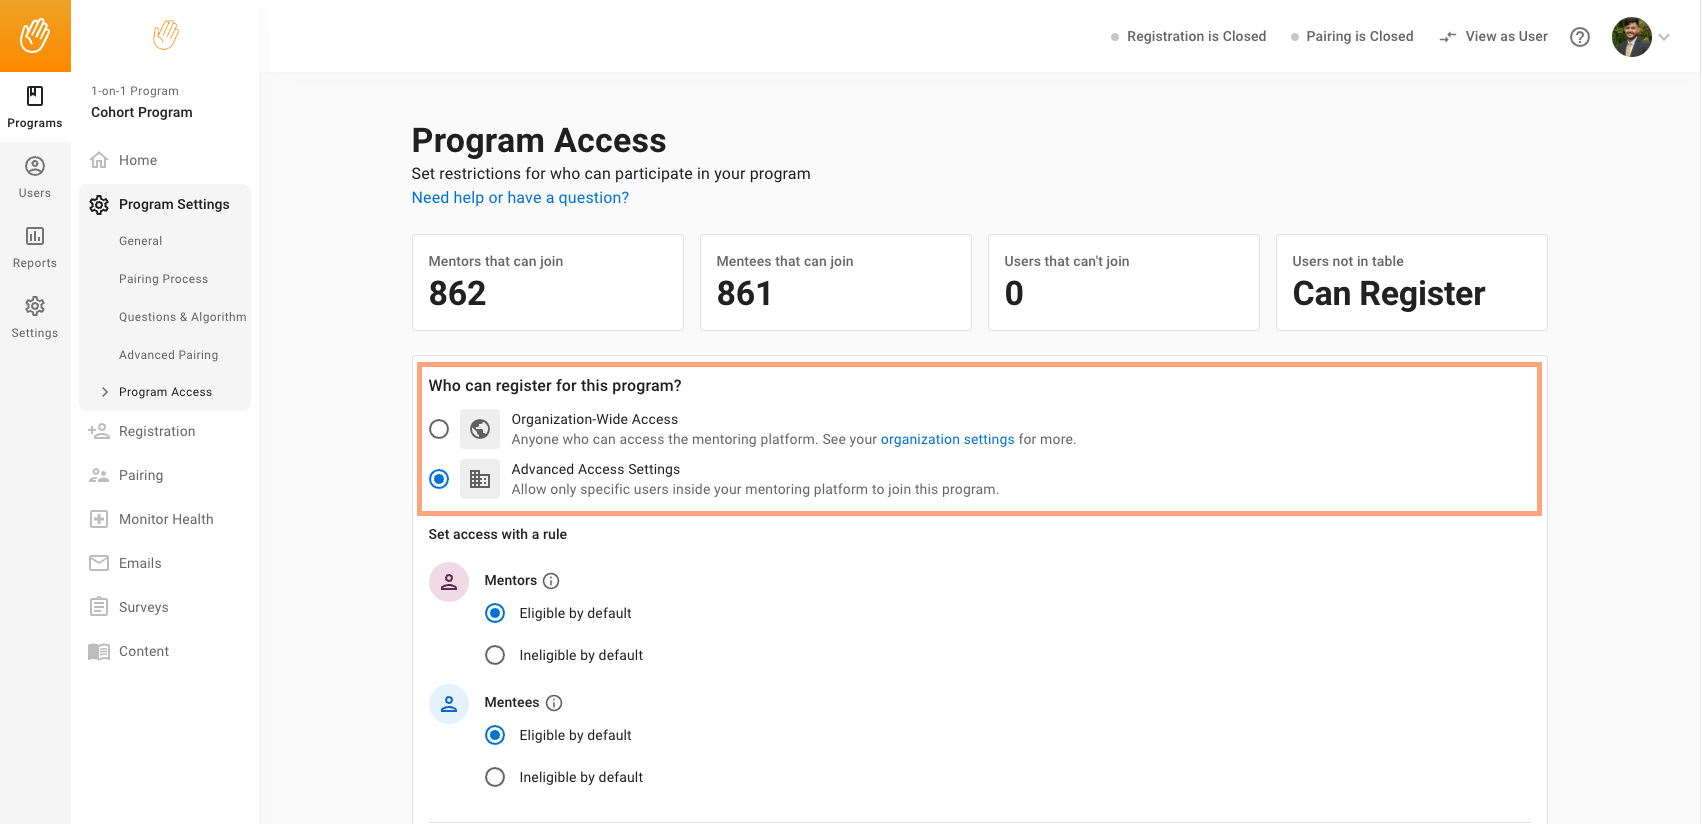Select Mentees Ineligible by default radio
1702x824 pixels.
[495, 777]
